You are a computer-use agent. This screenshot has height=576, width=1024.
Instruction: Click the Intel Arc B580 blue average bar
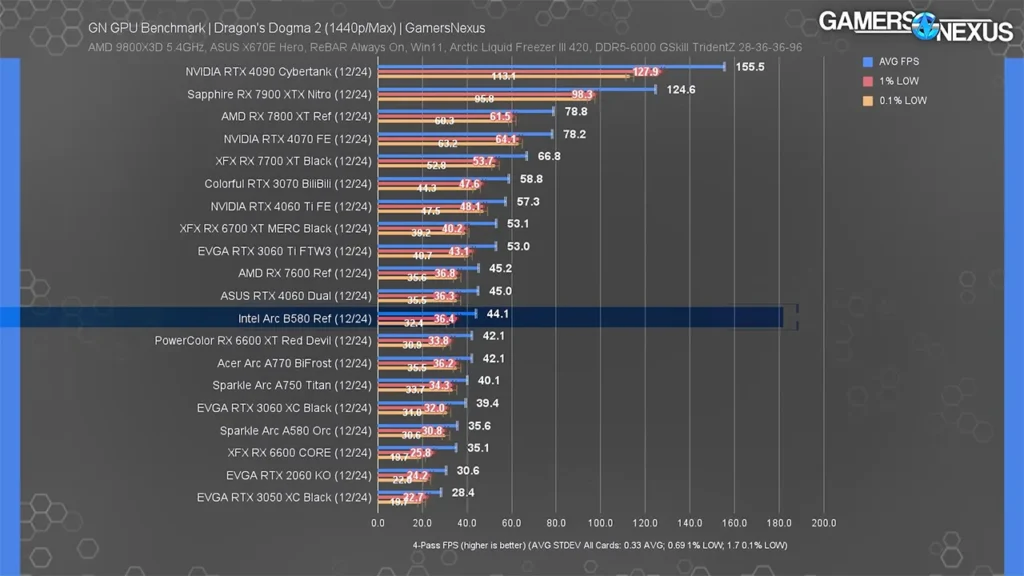pyautogui.click(x=427, y=313)
